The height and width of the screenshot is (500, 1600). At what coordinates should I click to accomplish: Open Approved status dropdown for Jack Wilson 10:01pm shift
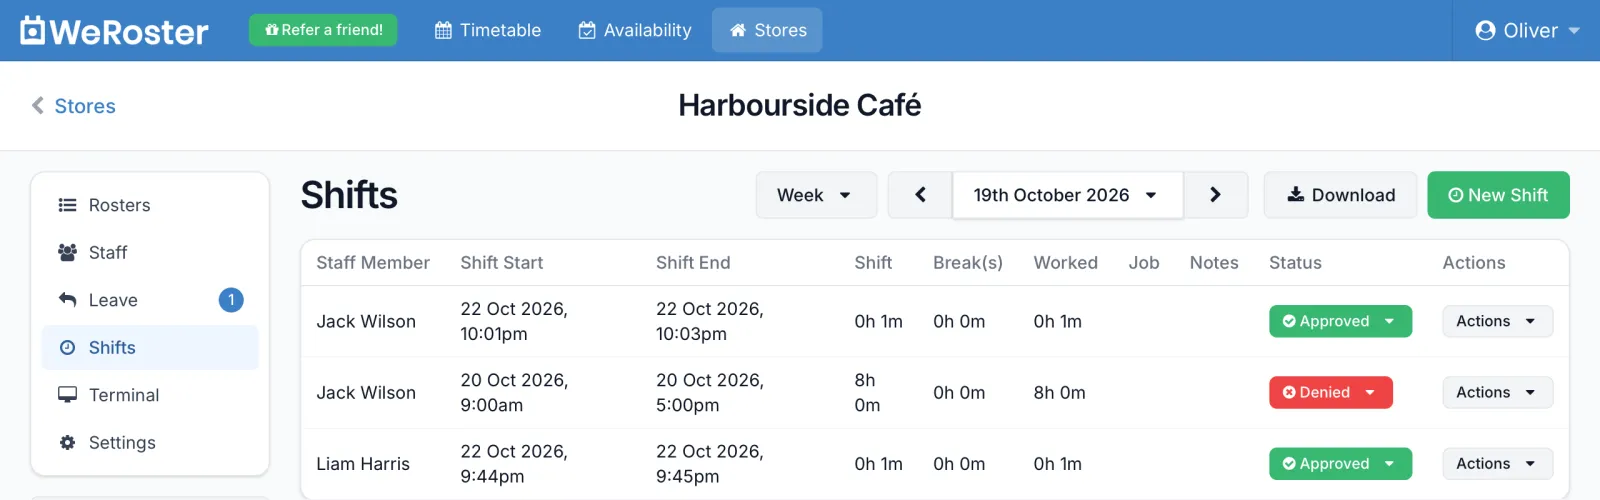click(x=1340, y=321)
